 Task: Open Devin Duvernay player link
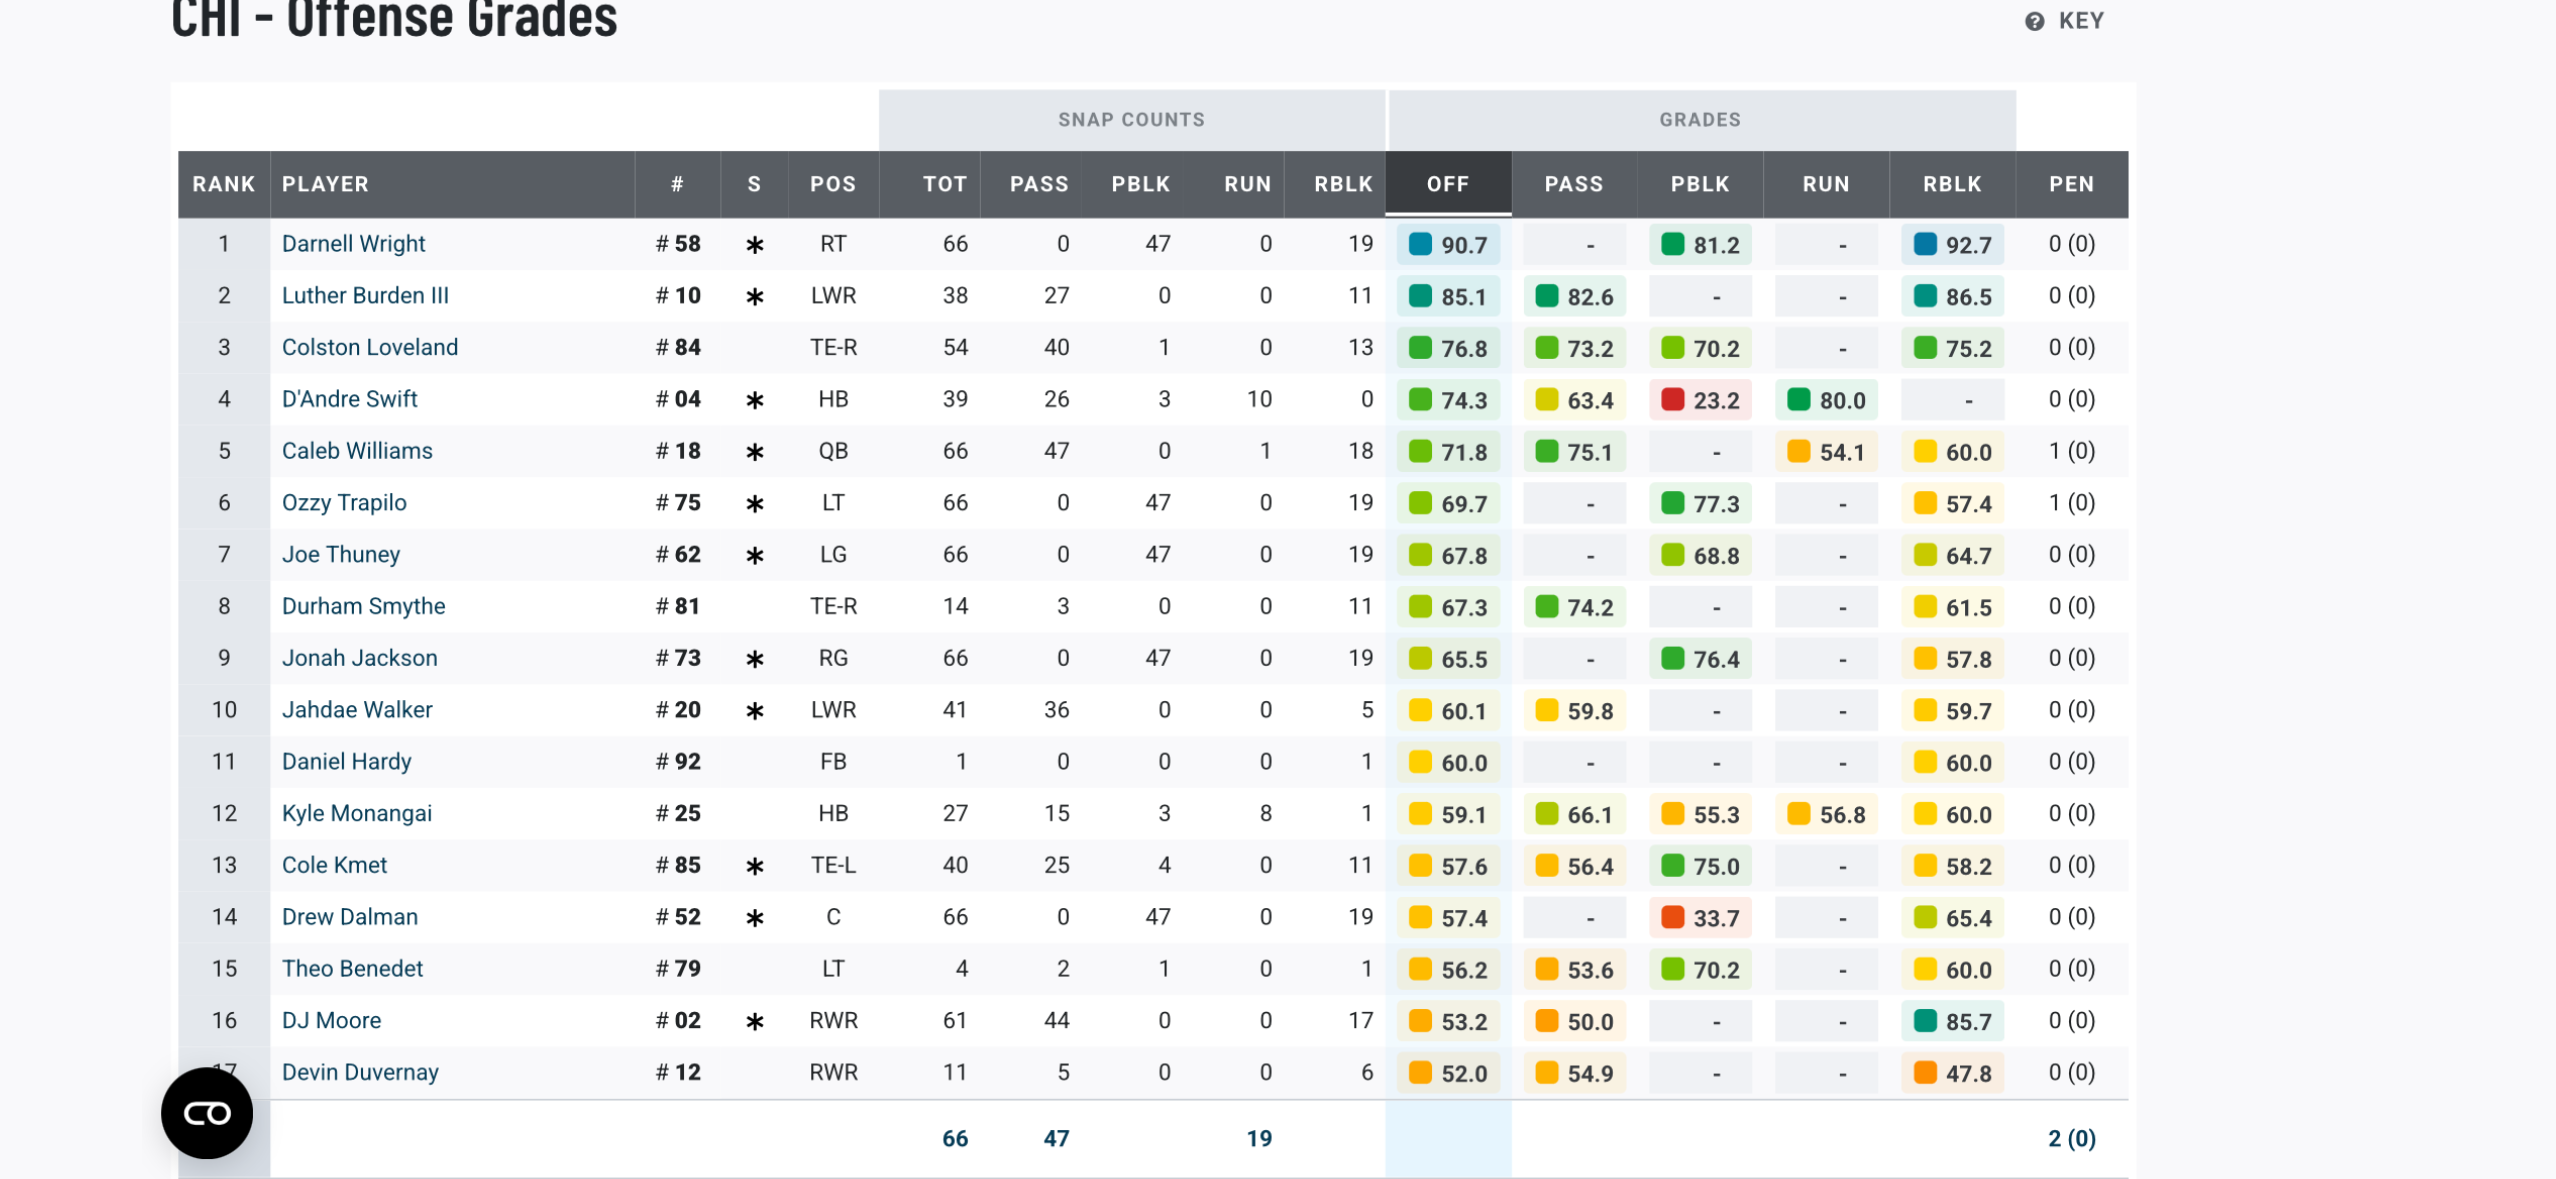360,1072
